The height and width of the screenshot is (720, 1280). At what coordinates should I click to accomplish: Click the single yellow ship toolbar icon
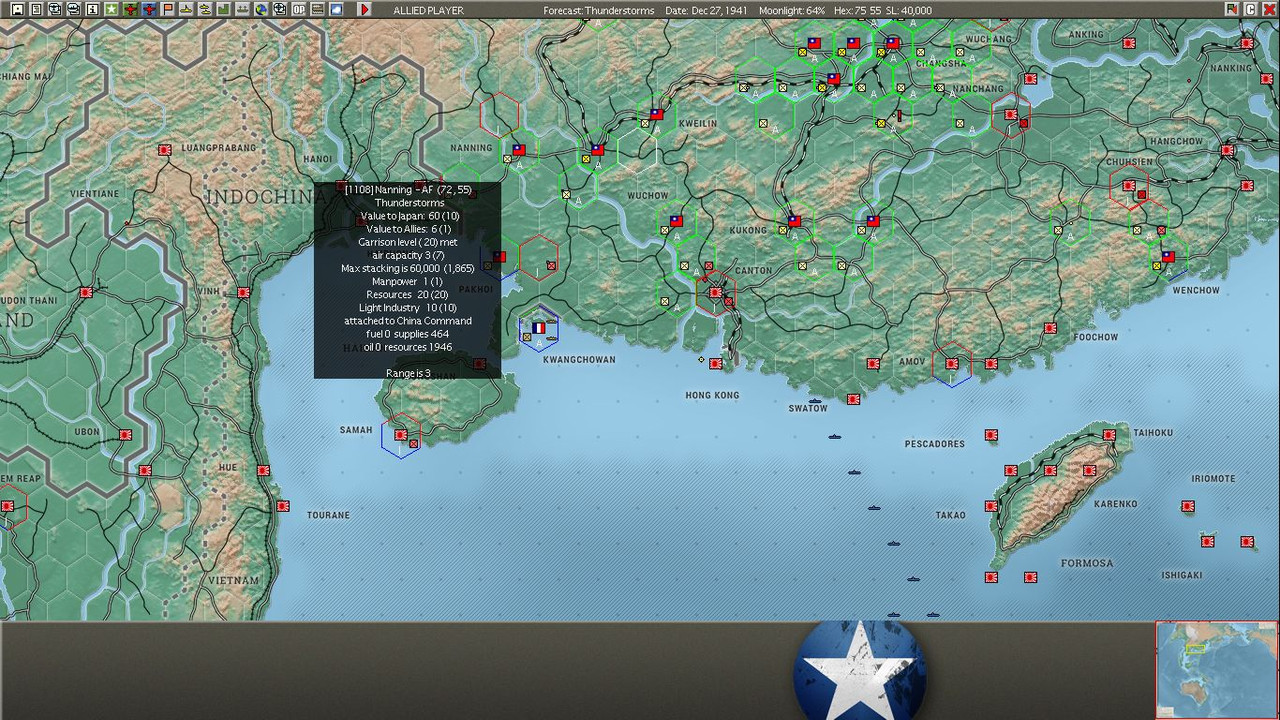[x=186, y=9]
